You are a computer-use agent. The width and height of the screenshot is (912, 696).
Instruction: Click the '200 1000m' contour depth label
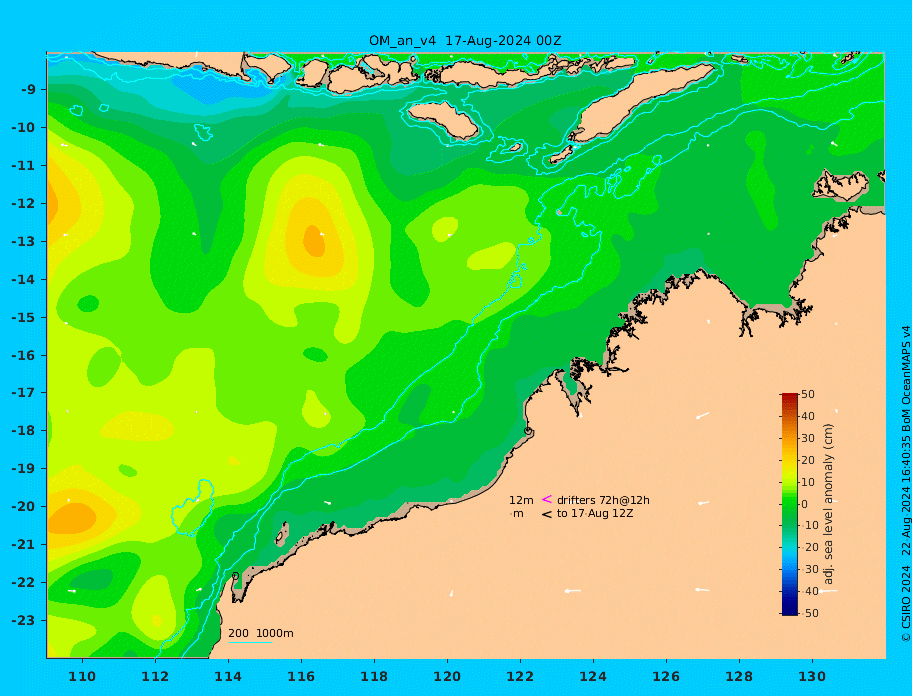point(261,633)
